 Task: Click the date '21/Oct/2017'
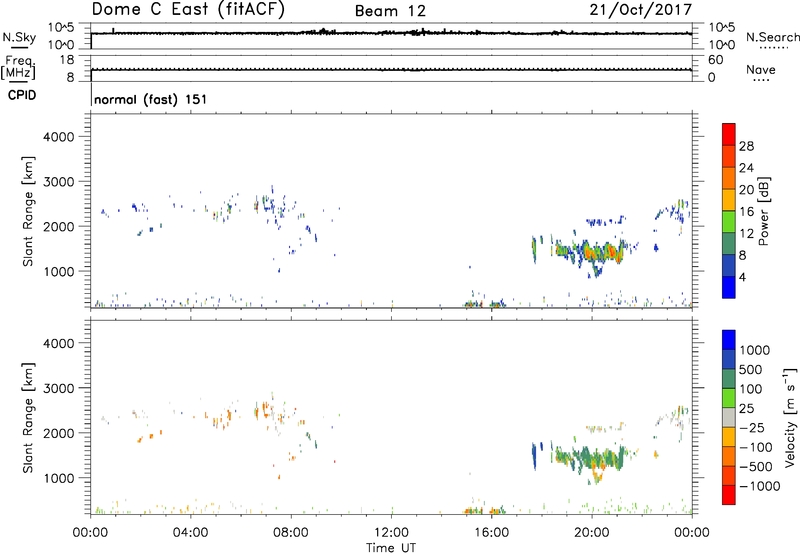tap(641, 10)
